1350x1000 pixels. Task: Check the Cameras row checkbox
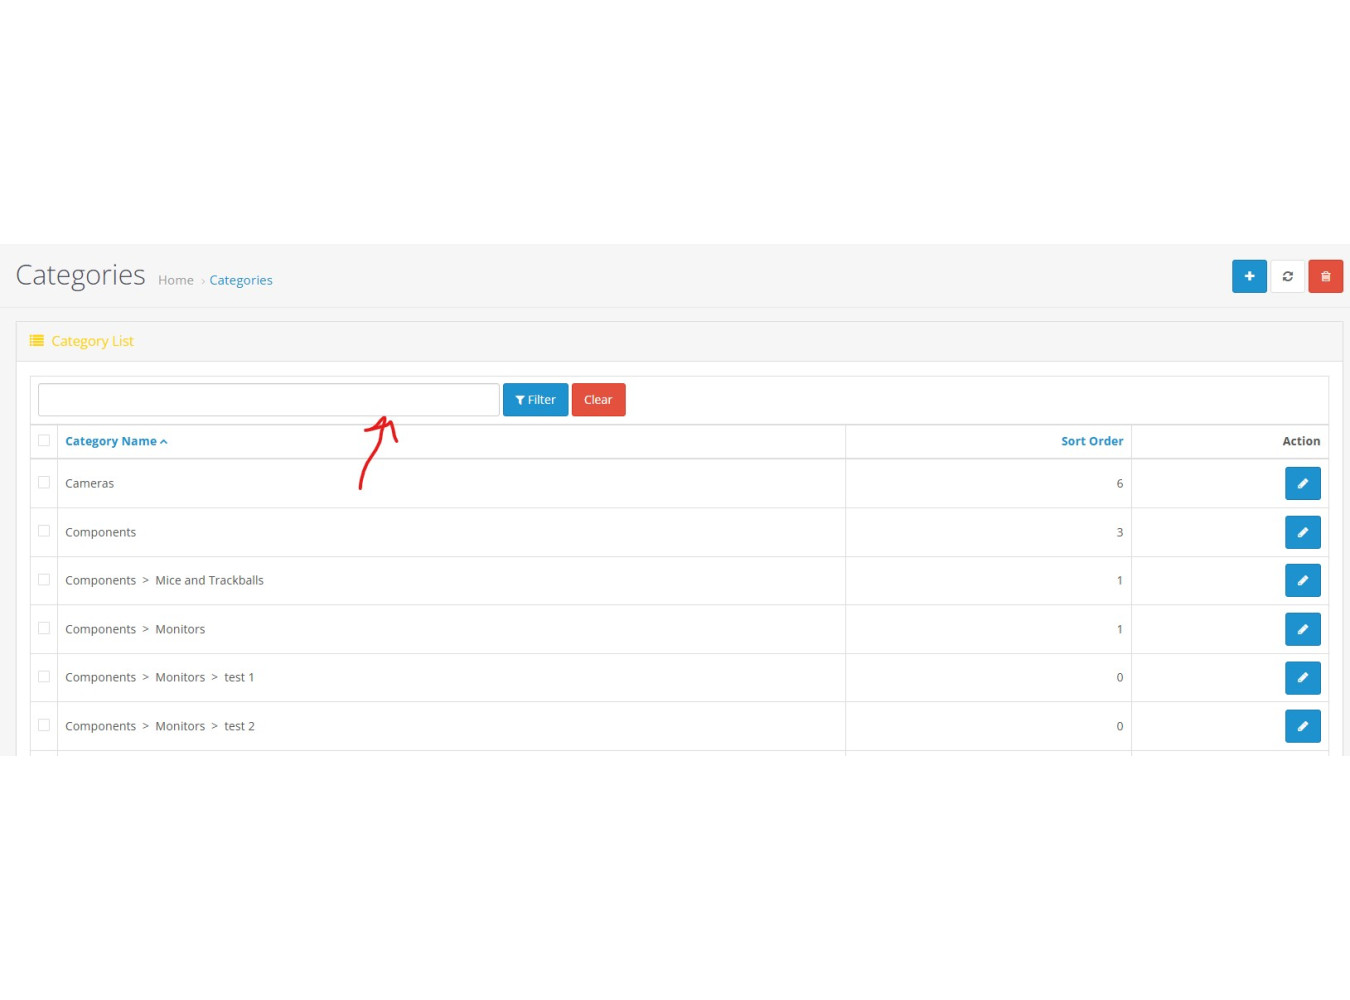[44, 482]
